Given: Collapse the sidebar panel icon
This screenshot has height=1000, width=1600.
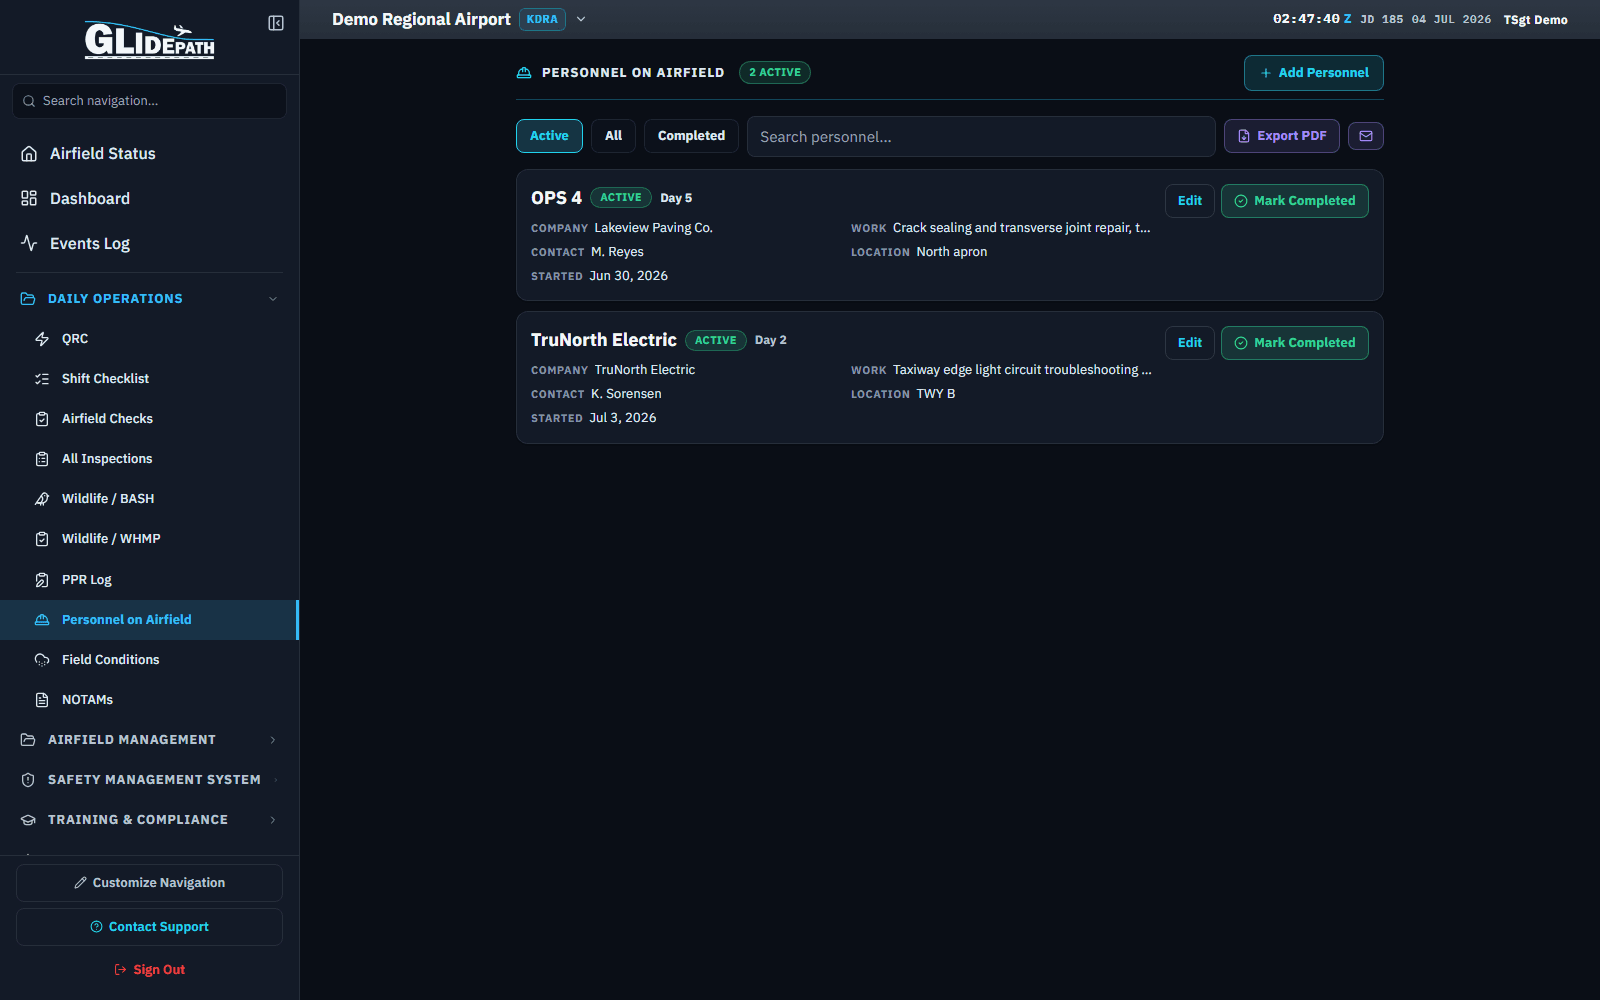Looking at the screenshot, I should coord(276,23).
